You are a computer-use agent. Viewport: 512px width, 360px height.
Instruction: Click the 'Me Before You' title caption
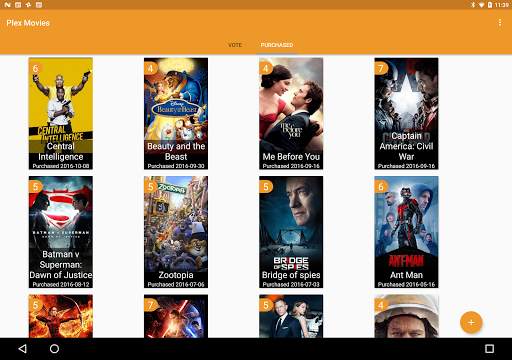(x=291, y=156)
